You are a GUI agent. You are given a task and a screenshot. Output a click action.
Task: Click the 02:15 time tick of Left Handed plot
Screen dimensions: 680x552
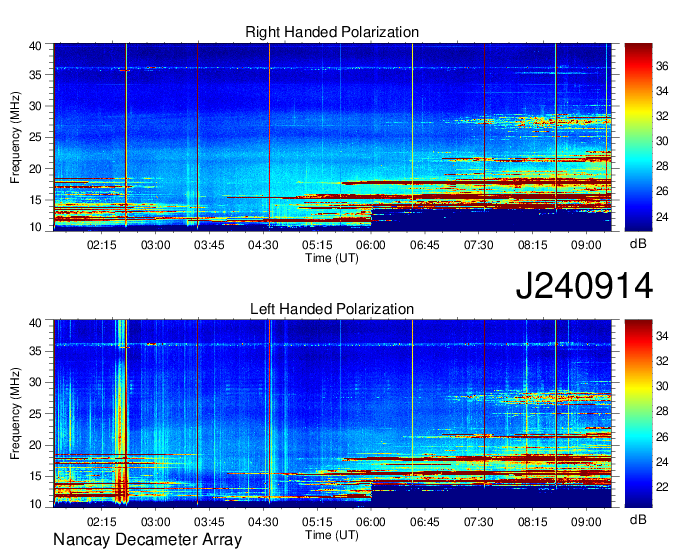point(101,522)
